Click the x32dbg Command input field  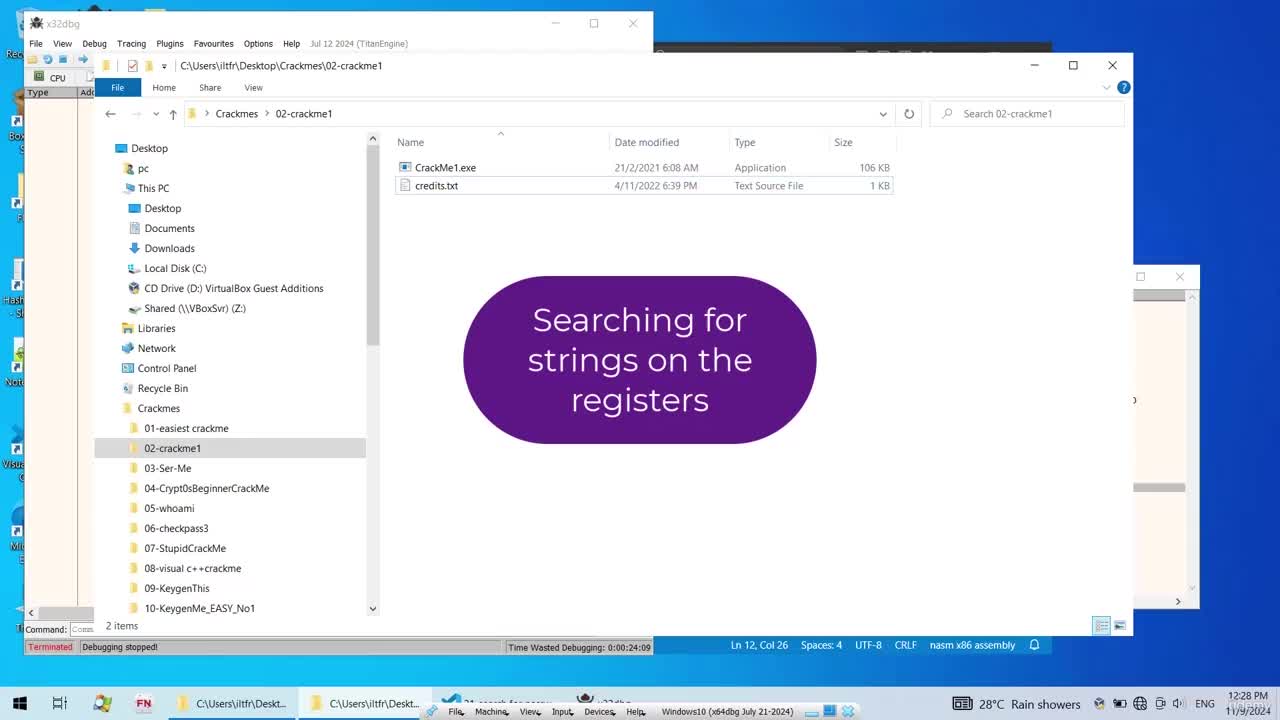click(x=81, y=629)
